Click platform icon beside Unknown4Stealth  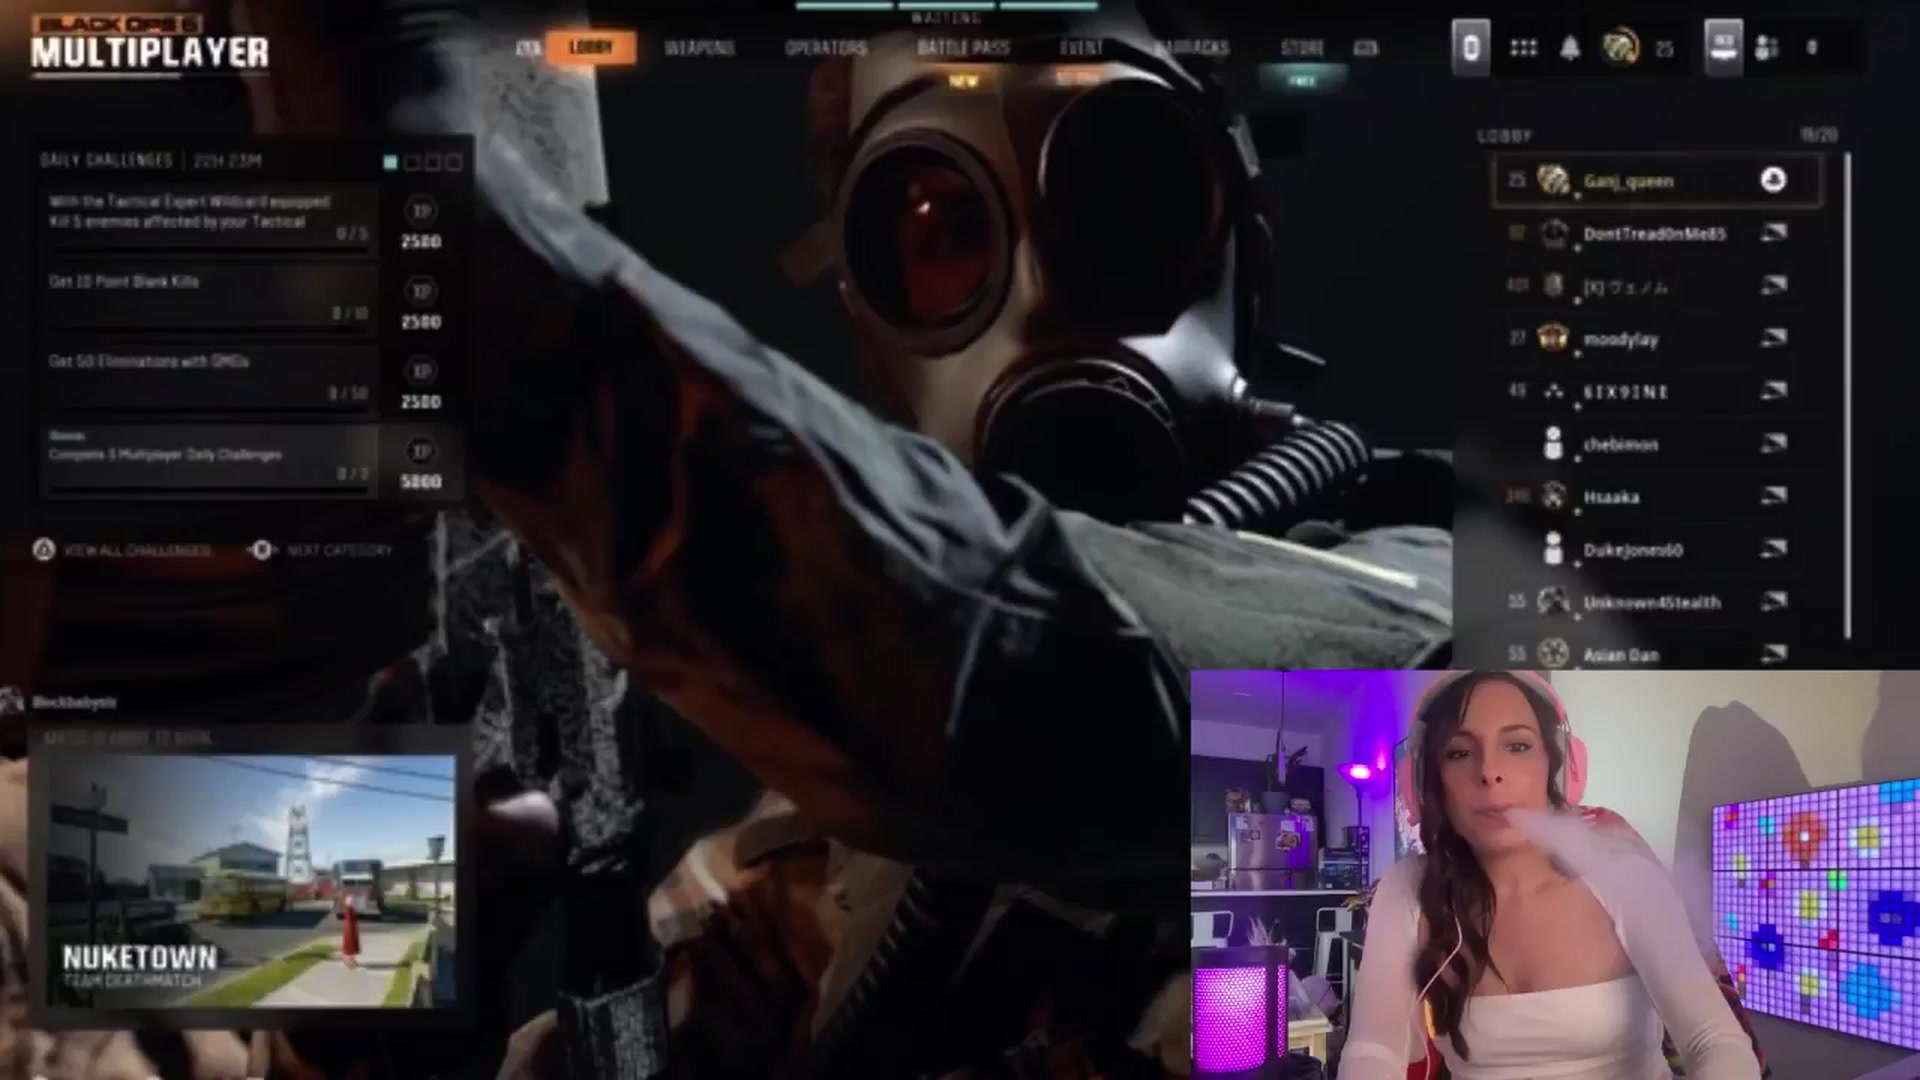[1774, 601]
